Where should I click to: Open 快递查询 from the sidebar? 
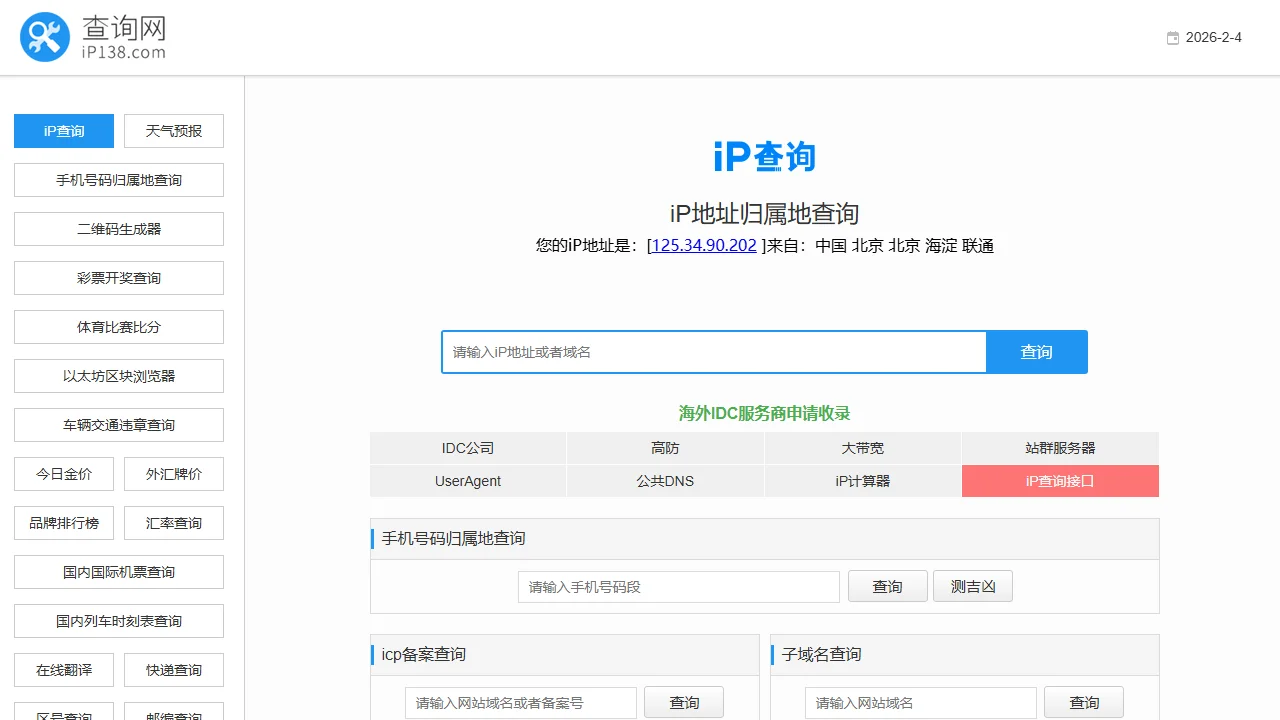coord(173,669)
